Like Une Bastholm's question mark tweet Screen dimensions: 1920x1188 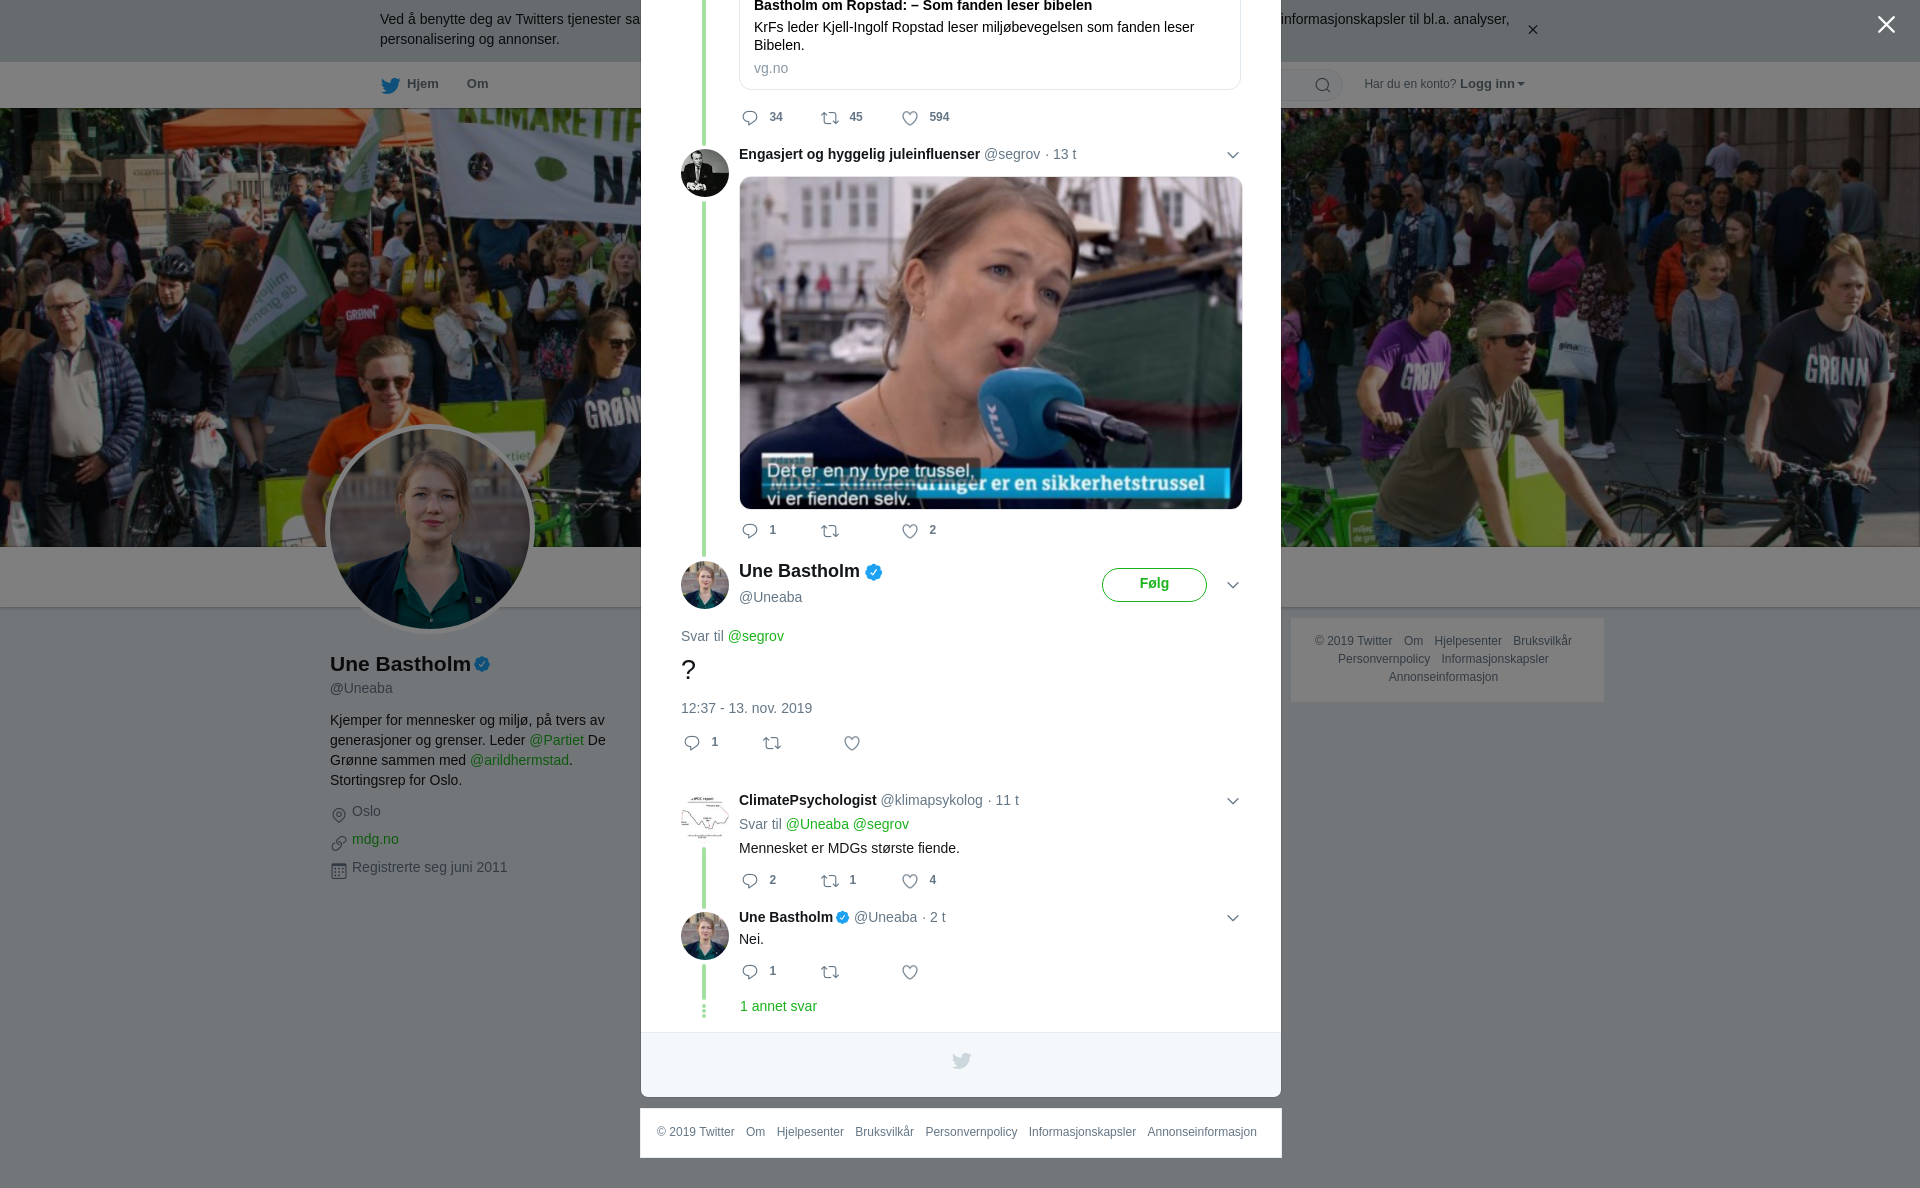(852, 743)
